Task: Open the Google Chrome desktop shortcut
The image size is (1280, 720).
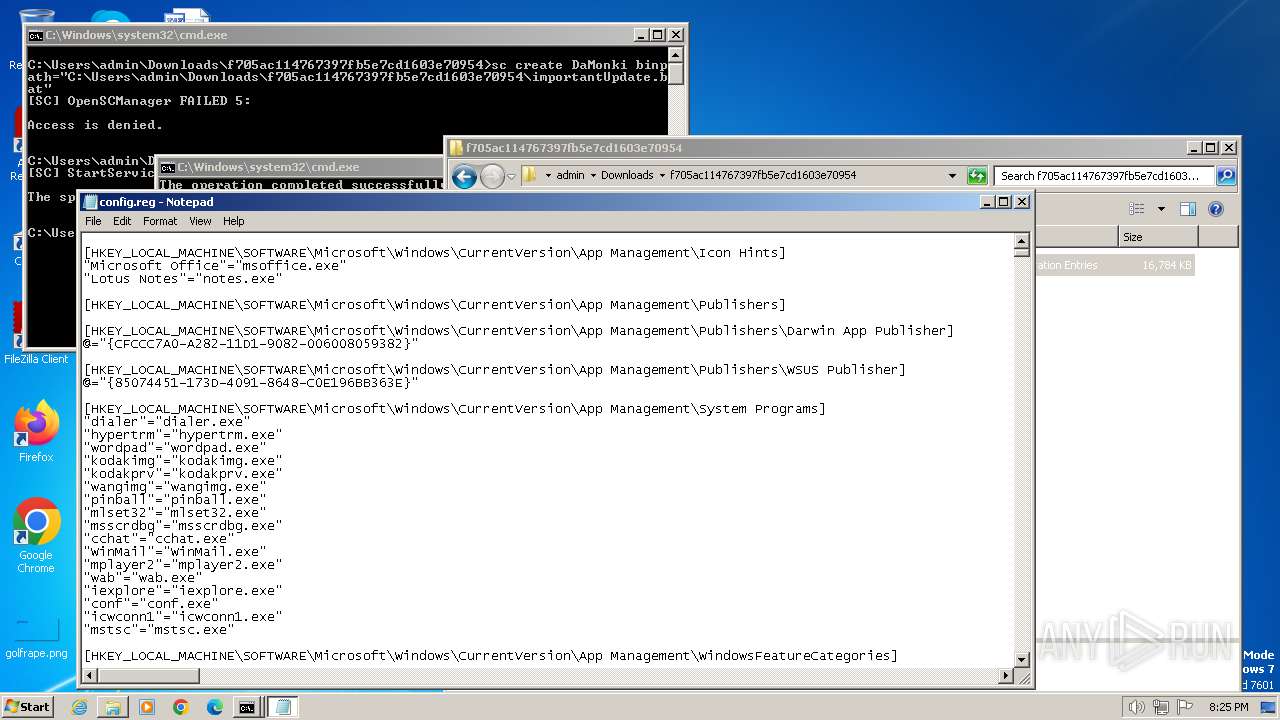Action: pyautogui.click(x=36, y=536)
